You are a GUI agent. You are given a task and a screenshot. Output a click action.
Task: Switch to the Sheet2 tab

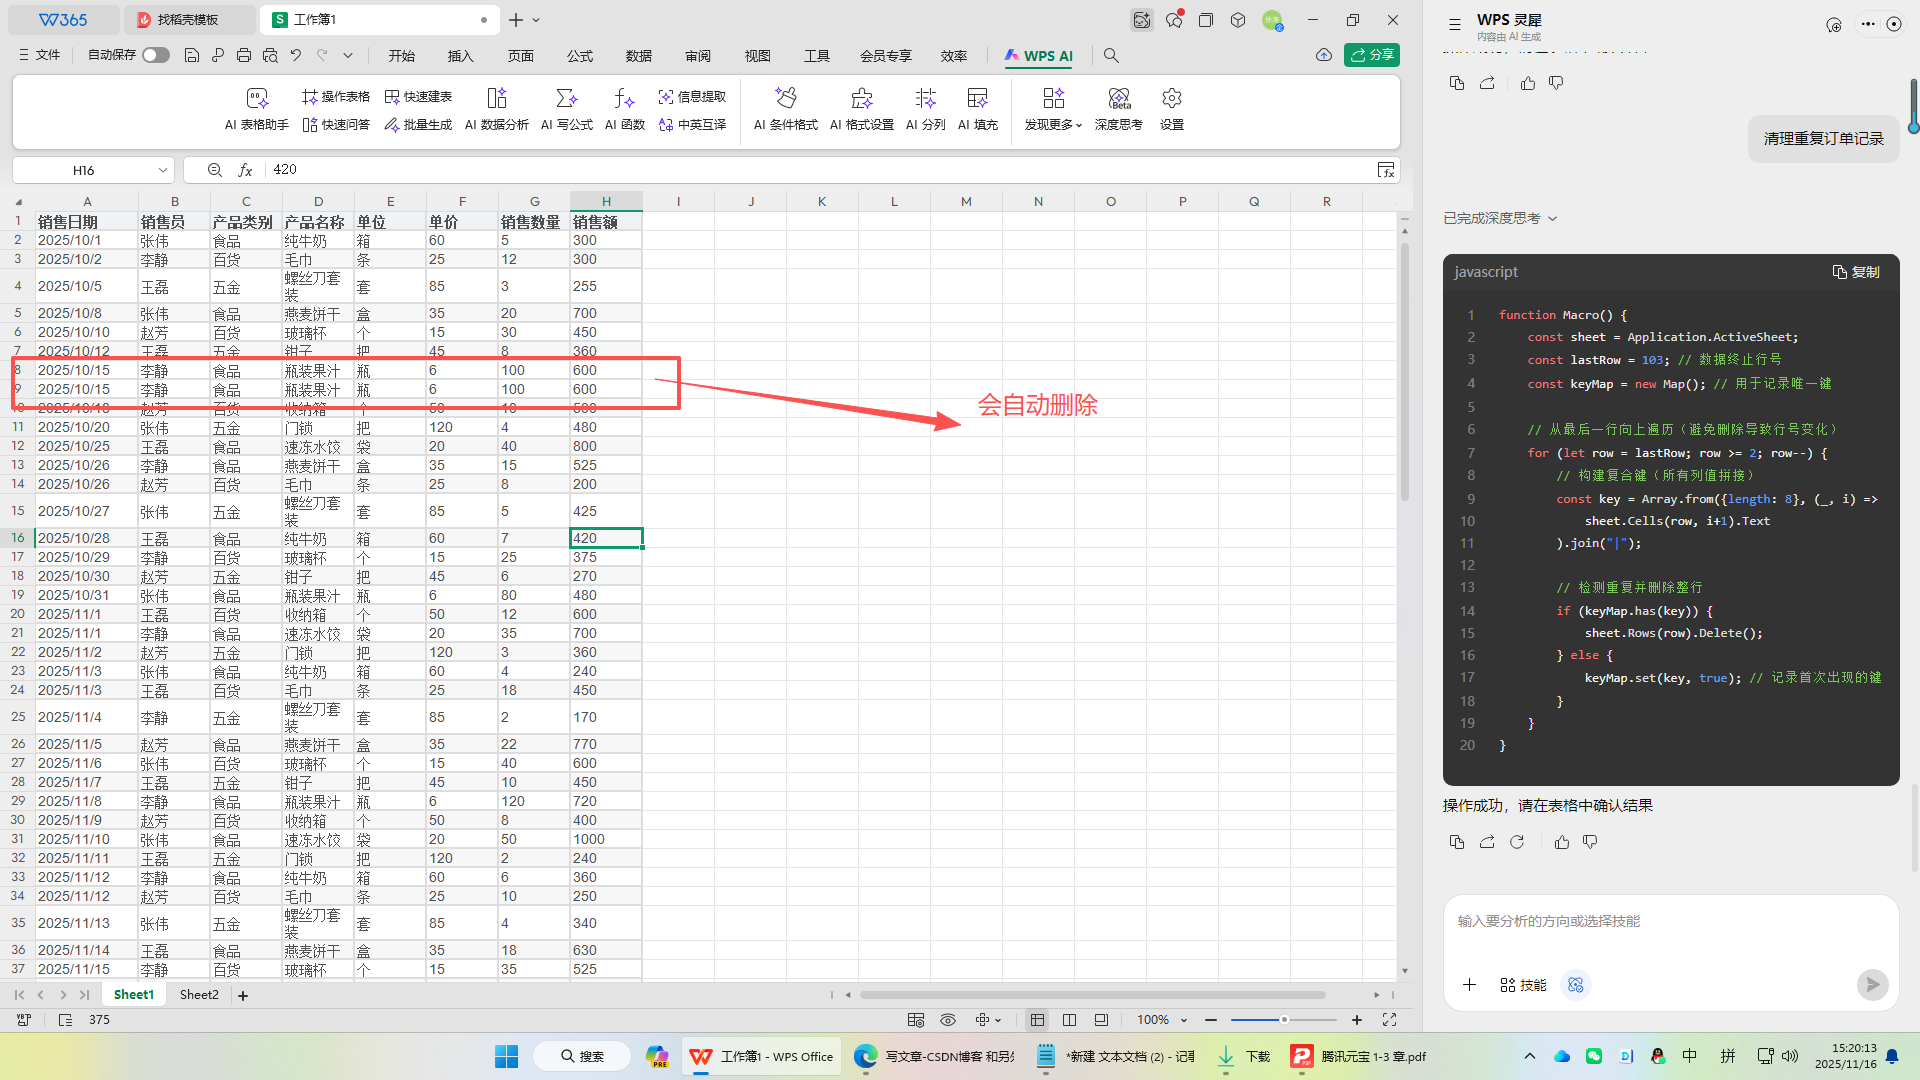pos(199,995)
